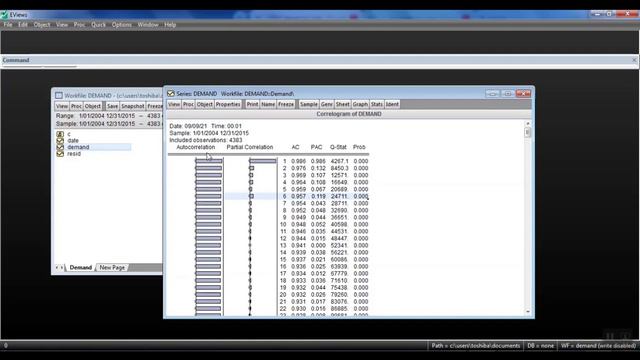Open the View menu in menu bar
The image size is (640, 360).
tap(62, 25)
